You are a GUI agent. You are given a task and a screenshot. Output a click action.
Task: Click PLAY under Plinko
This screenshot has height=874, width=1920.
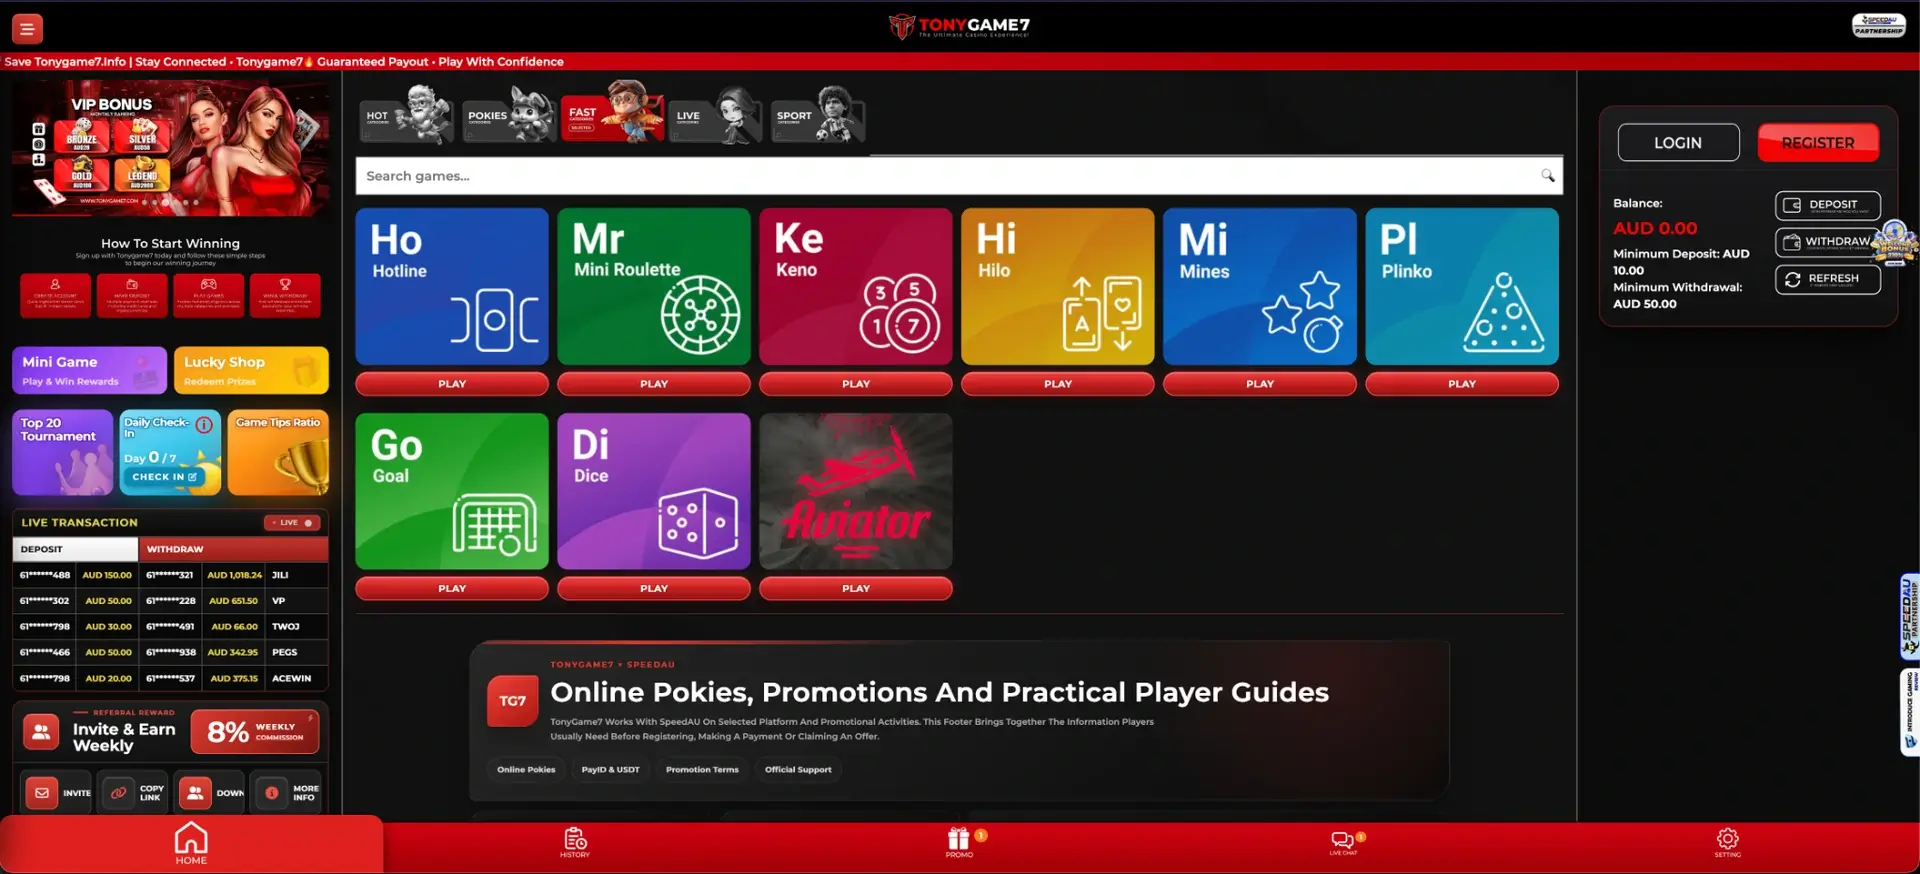click(x=1462, y=384)
